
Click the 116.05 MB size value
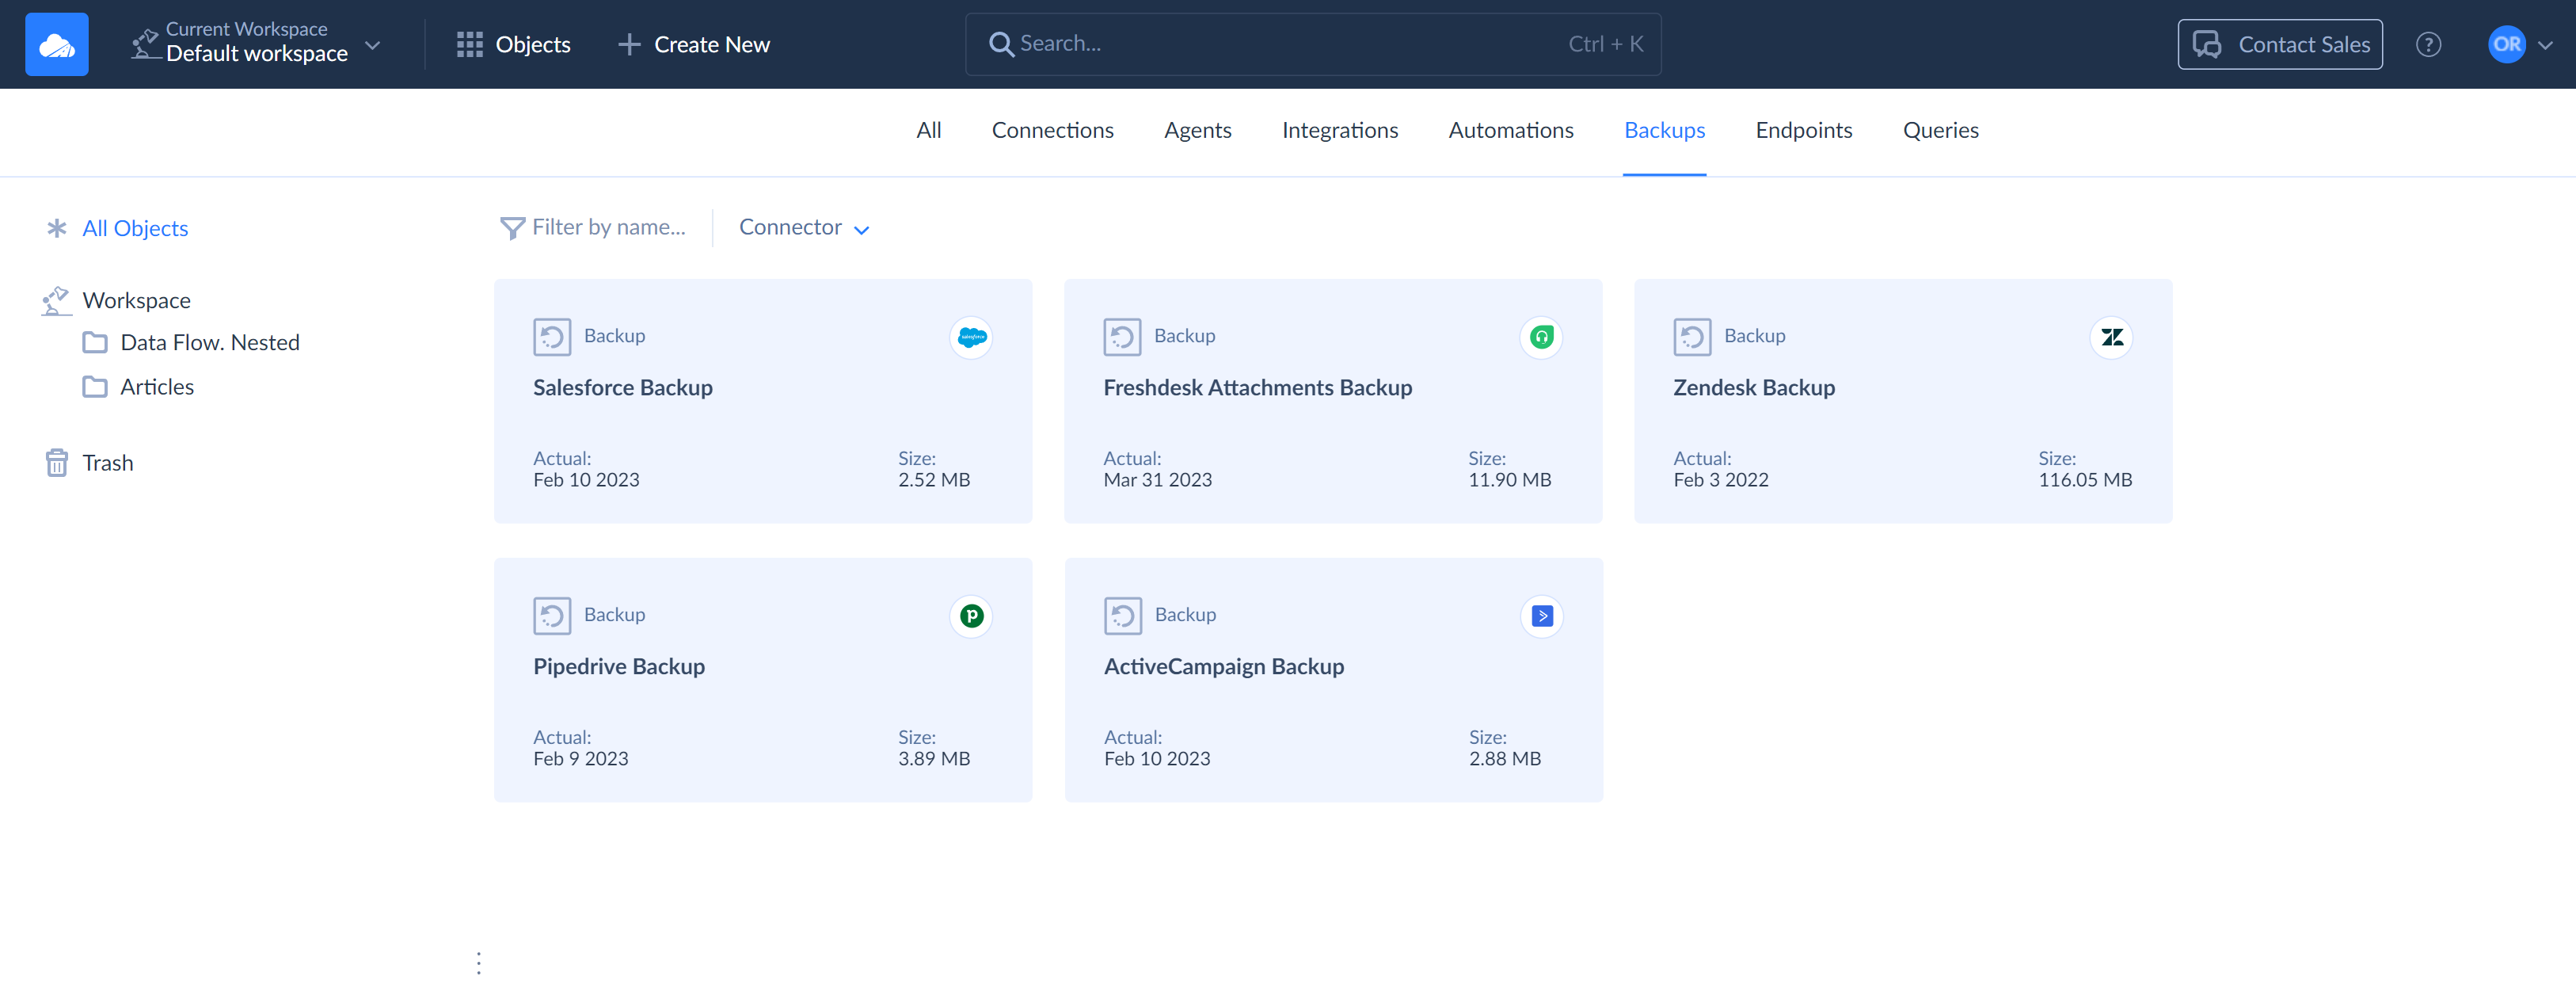pos(2085,480)
